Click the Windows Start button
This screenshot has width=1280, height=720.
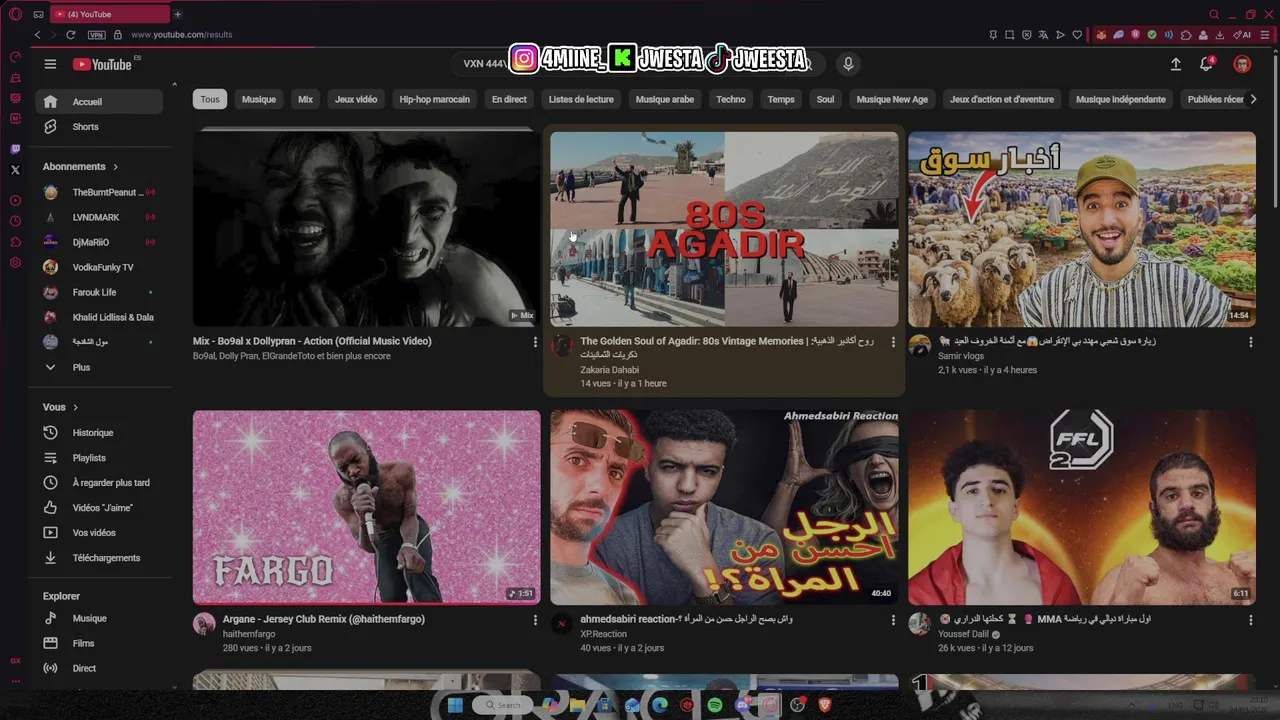tap(455, 705)
